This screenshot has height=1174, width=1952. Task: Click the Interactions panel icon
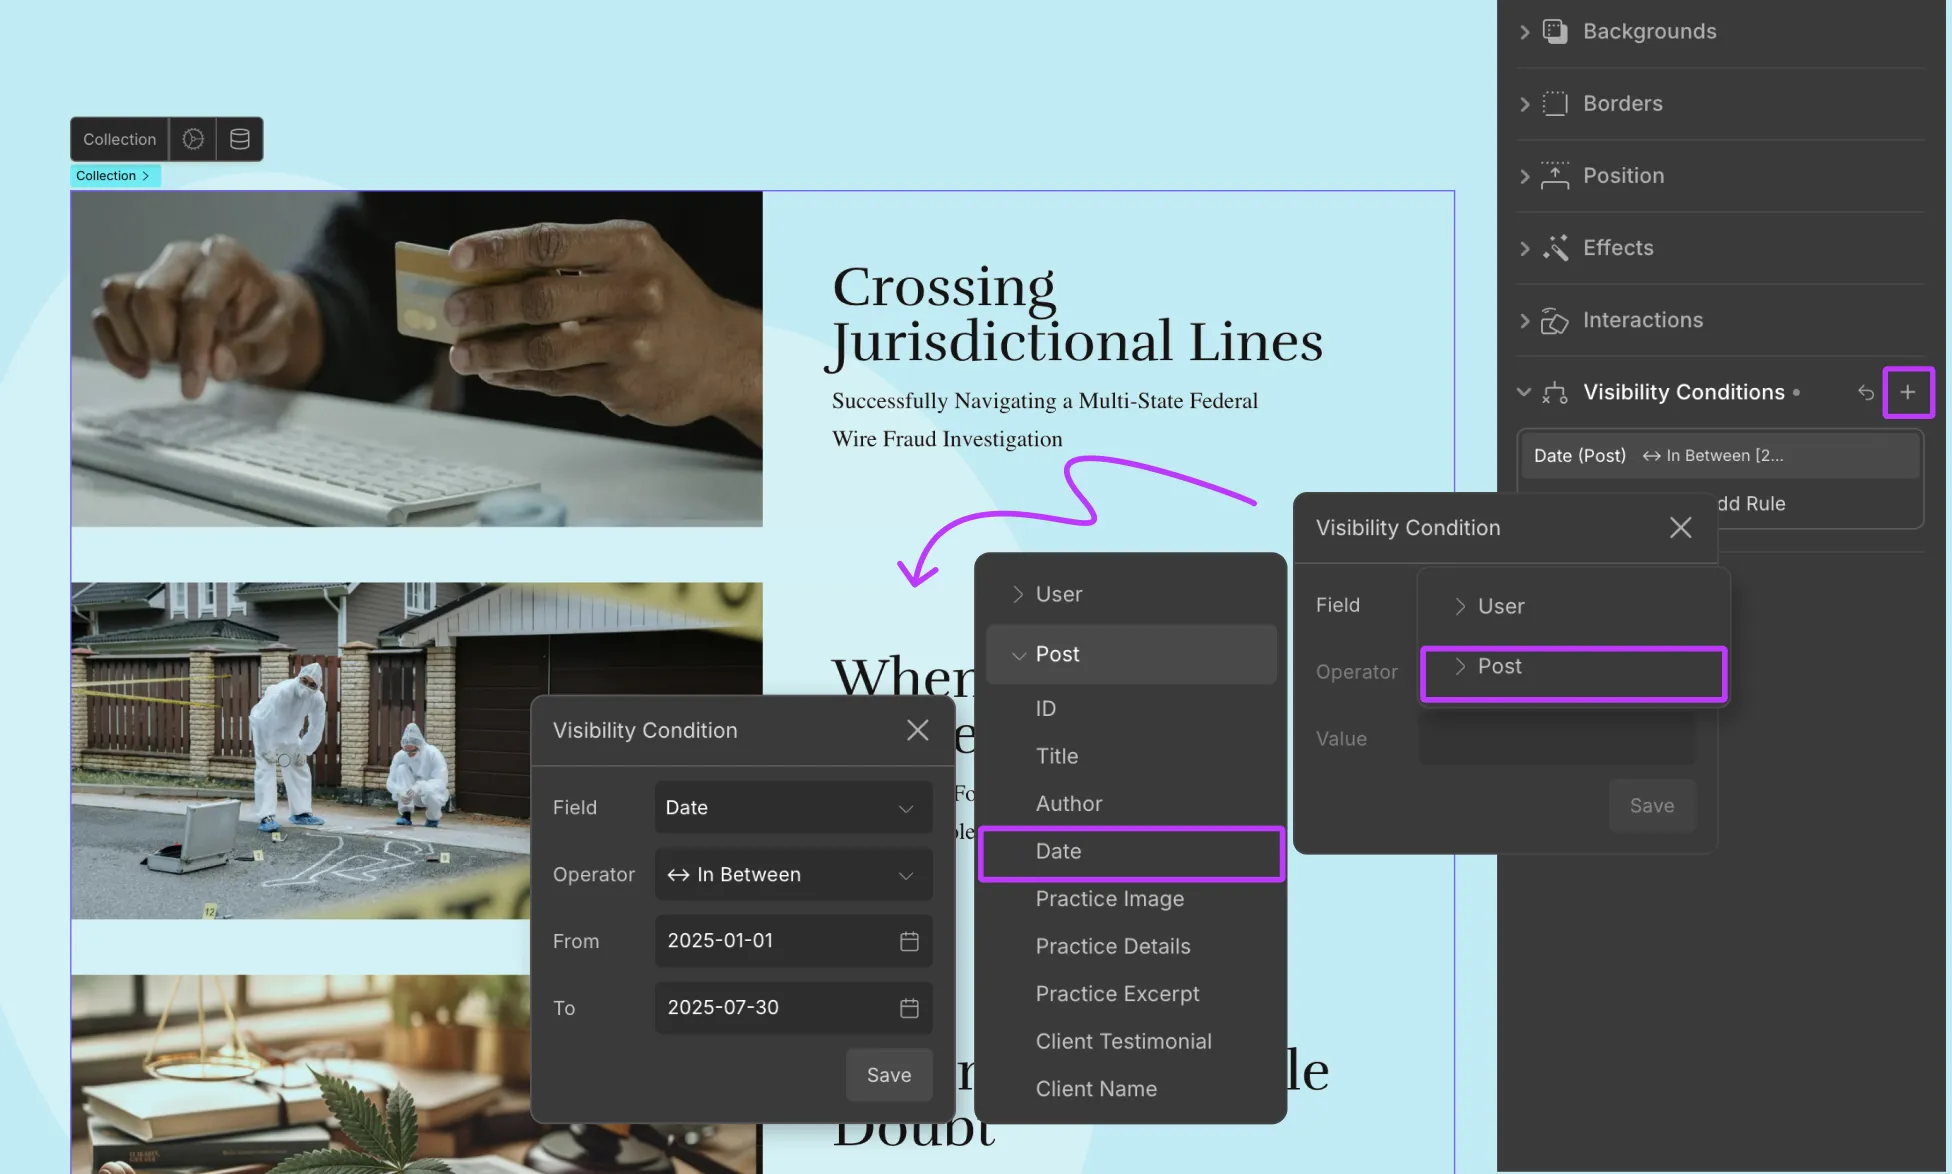tap(1555, 320)
